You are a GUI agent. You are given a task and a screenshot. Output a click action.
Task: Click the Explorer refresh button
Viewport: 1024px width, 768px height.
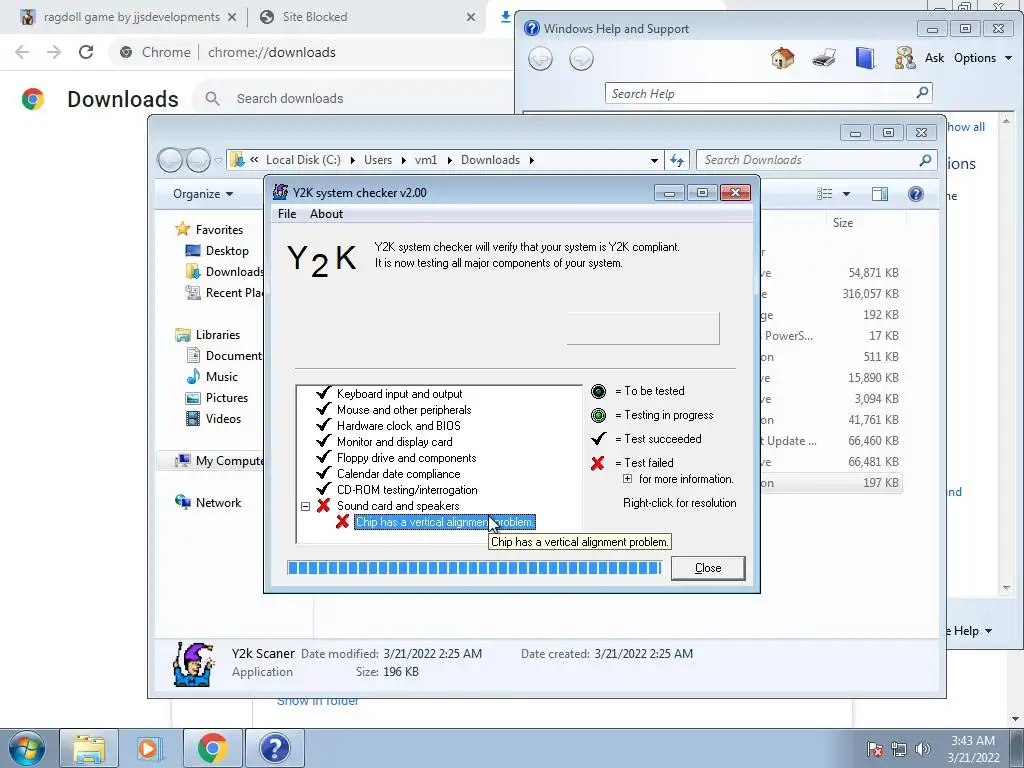(677, 160)
